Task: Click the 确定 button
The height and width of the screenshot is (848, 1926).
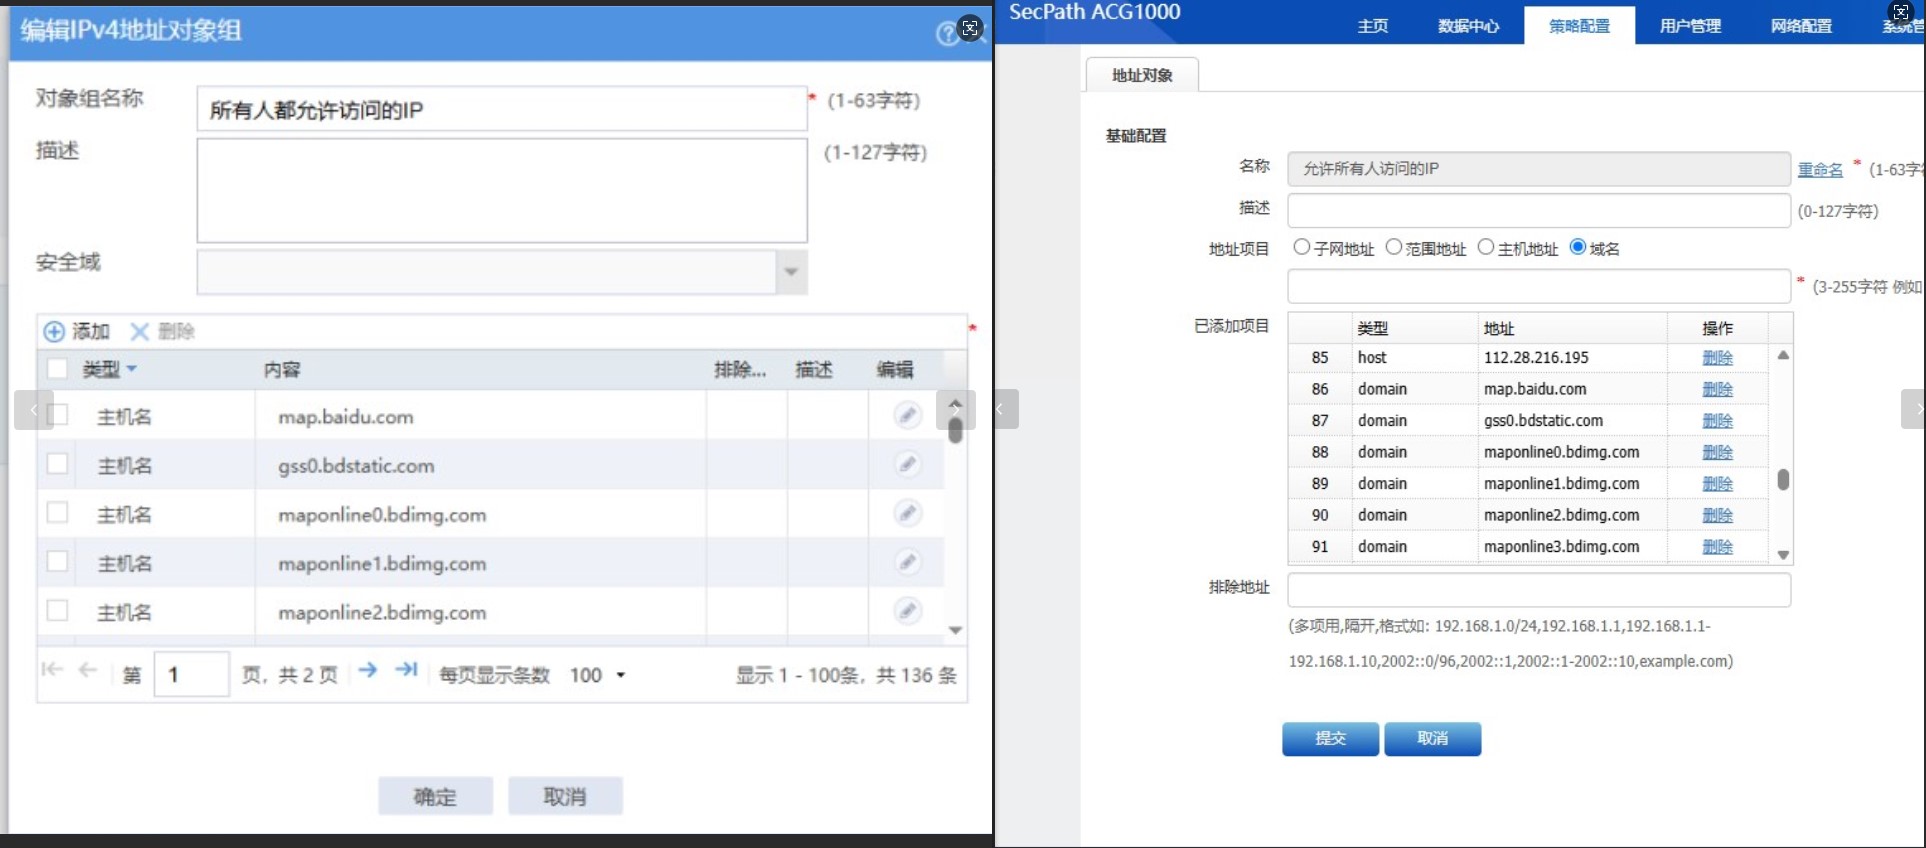Action: [435, 796]
